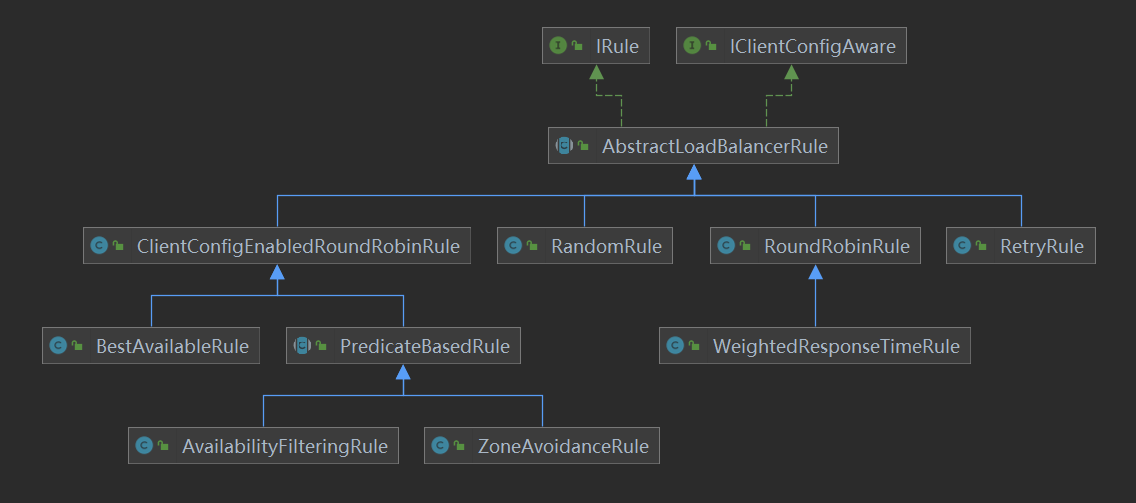Select the IRule label text

point(616,46)
